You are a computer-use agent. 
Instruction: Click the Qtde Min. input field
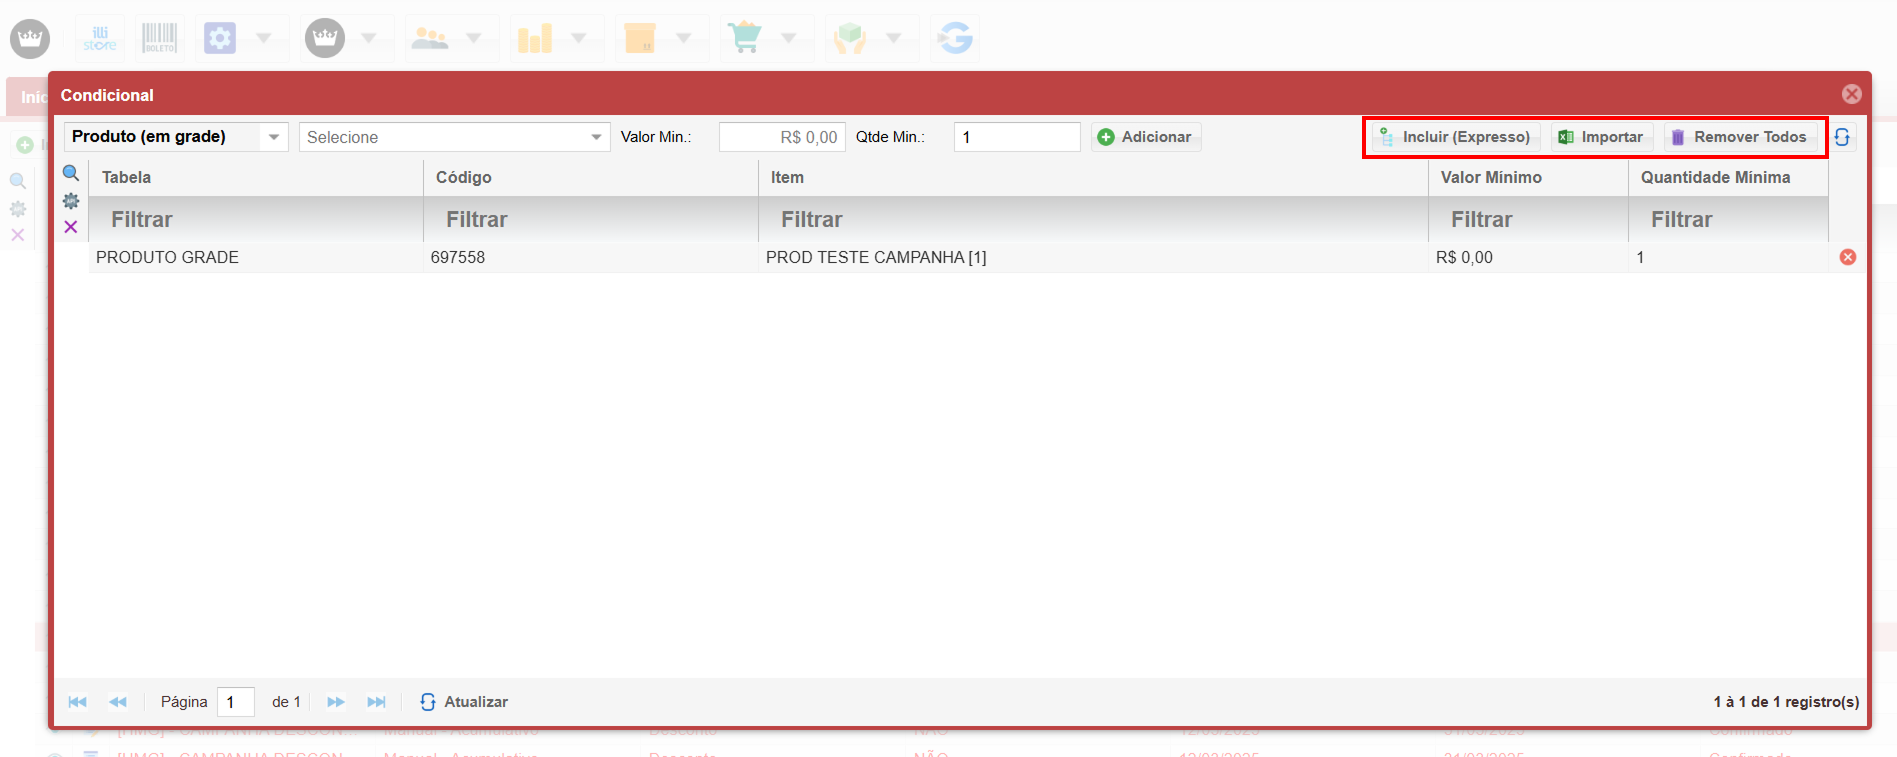[x=1016, y=137]
